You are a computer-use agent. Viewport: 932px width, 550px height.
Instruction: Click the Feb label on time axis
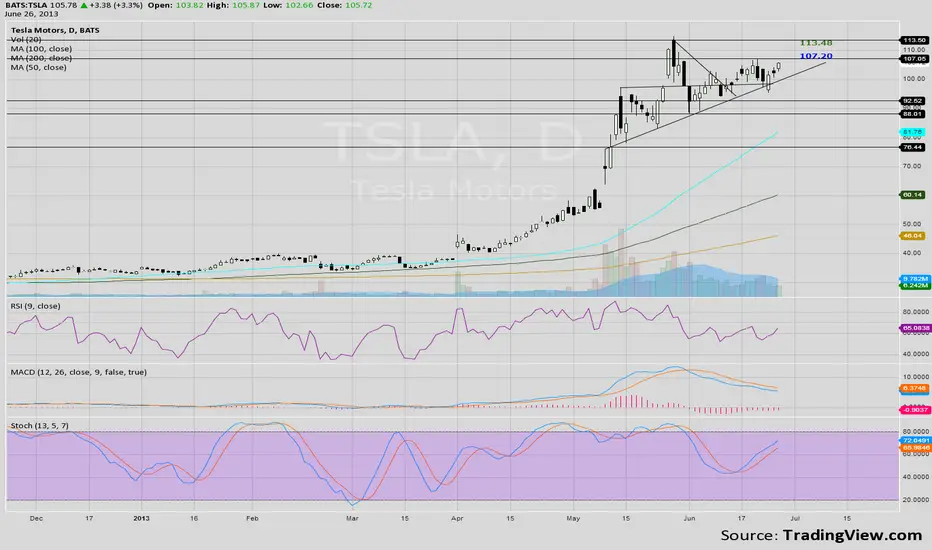click(x=252, y=518)
